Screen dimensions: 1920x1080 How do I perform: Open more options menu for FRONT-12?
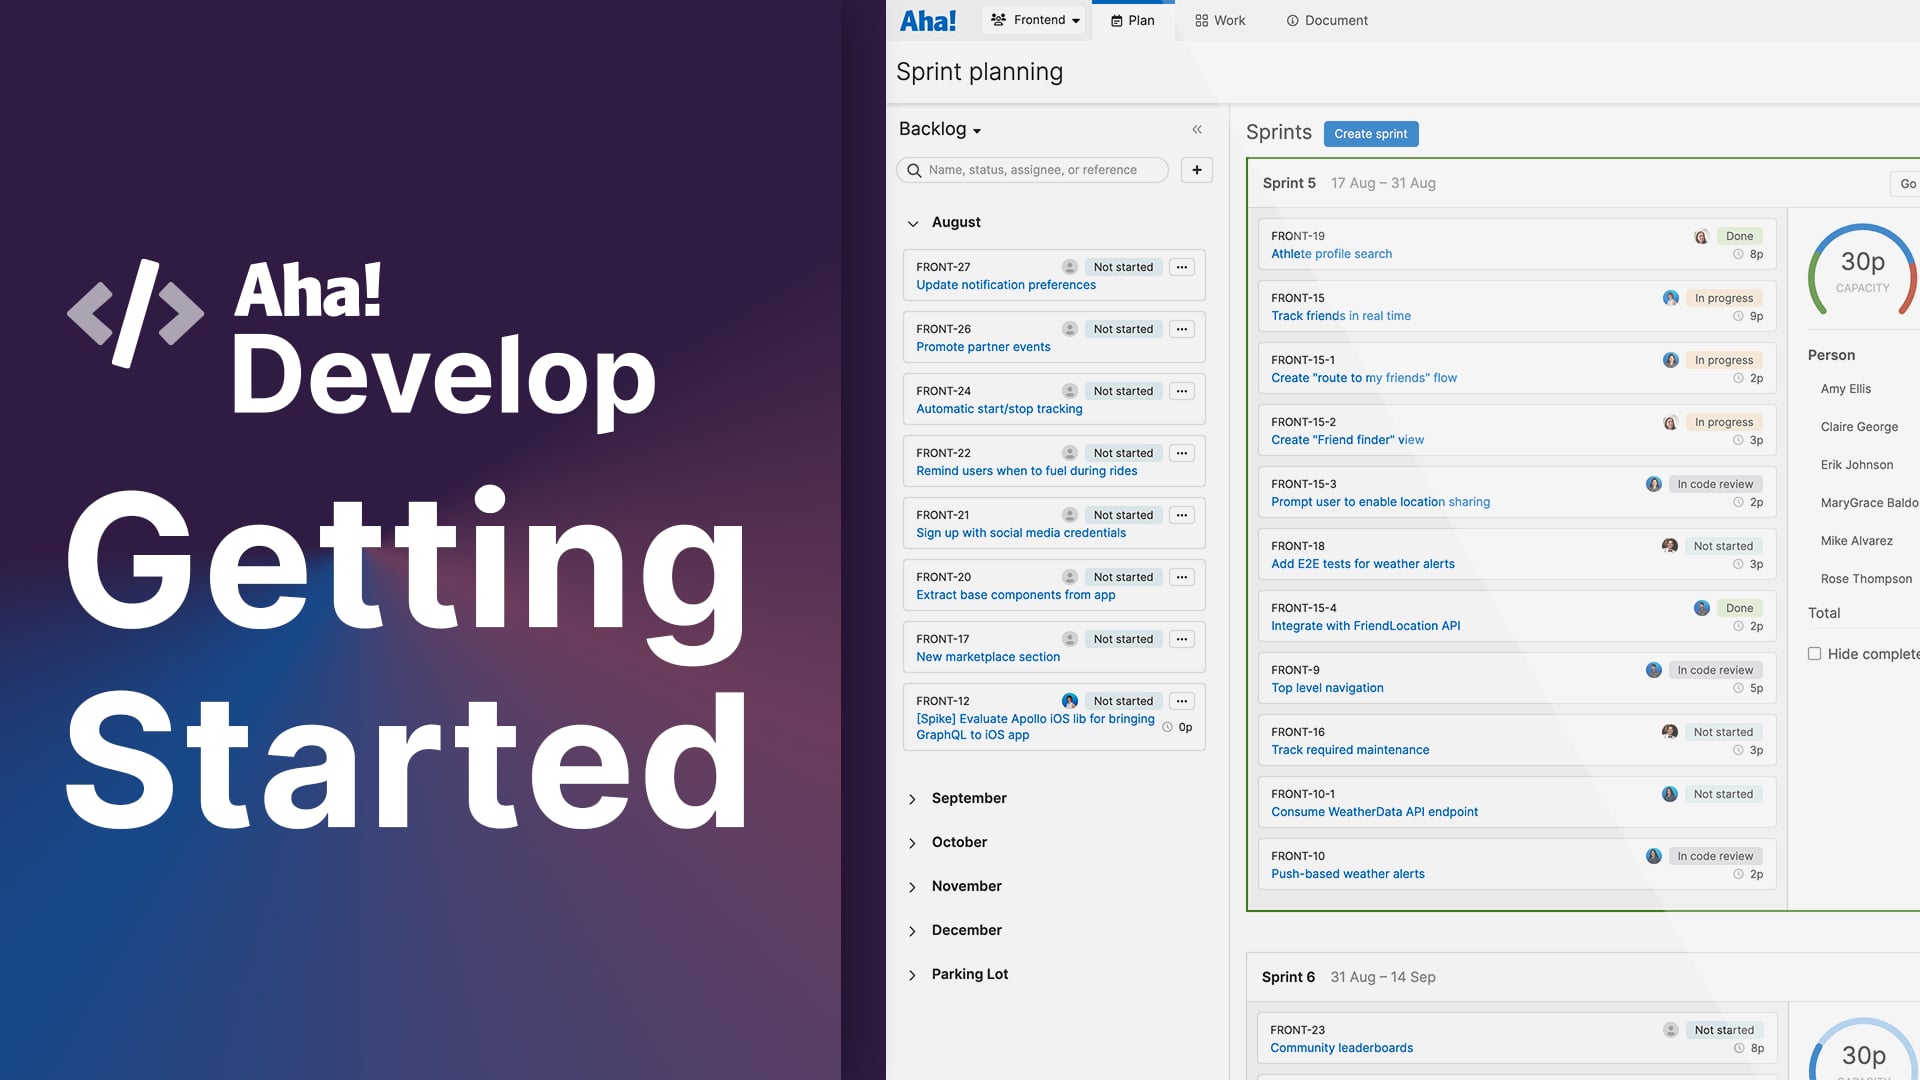click(x=1182, y=701)
